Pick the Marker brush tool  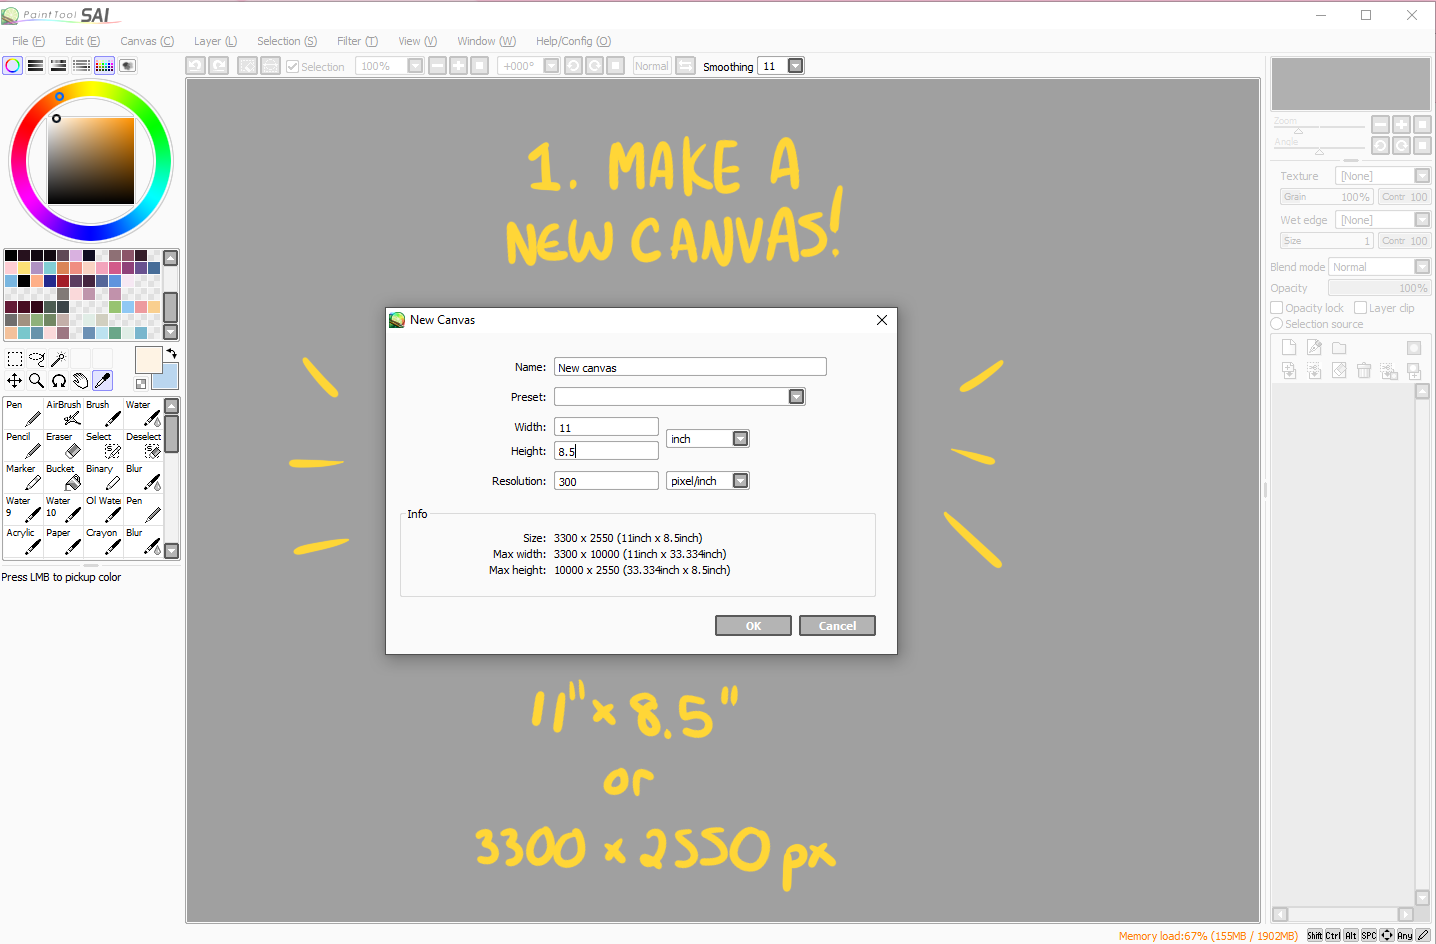tap(23, 477)
